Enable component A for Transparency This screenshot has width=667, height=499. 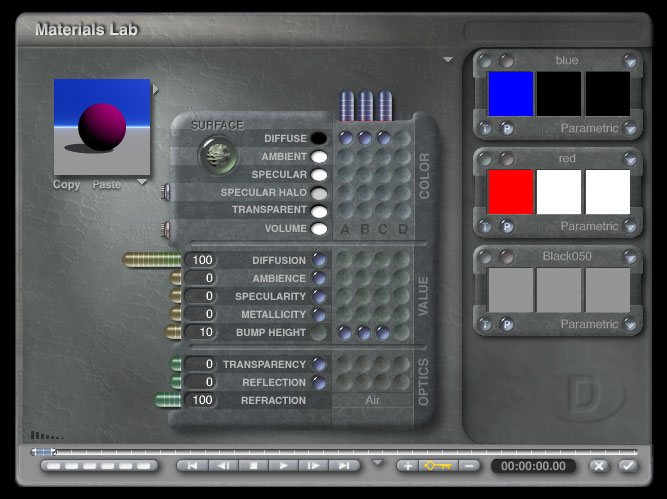345,364
